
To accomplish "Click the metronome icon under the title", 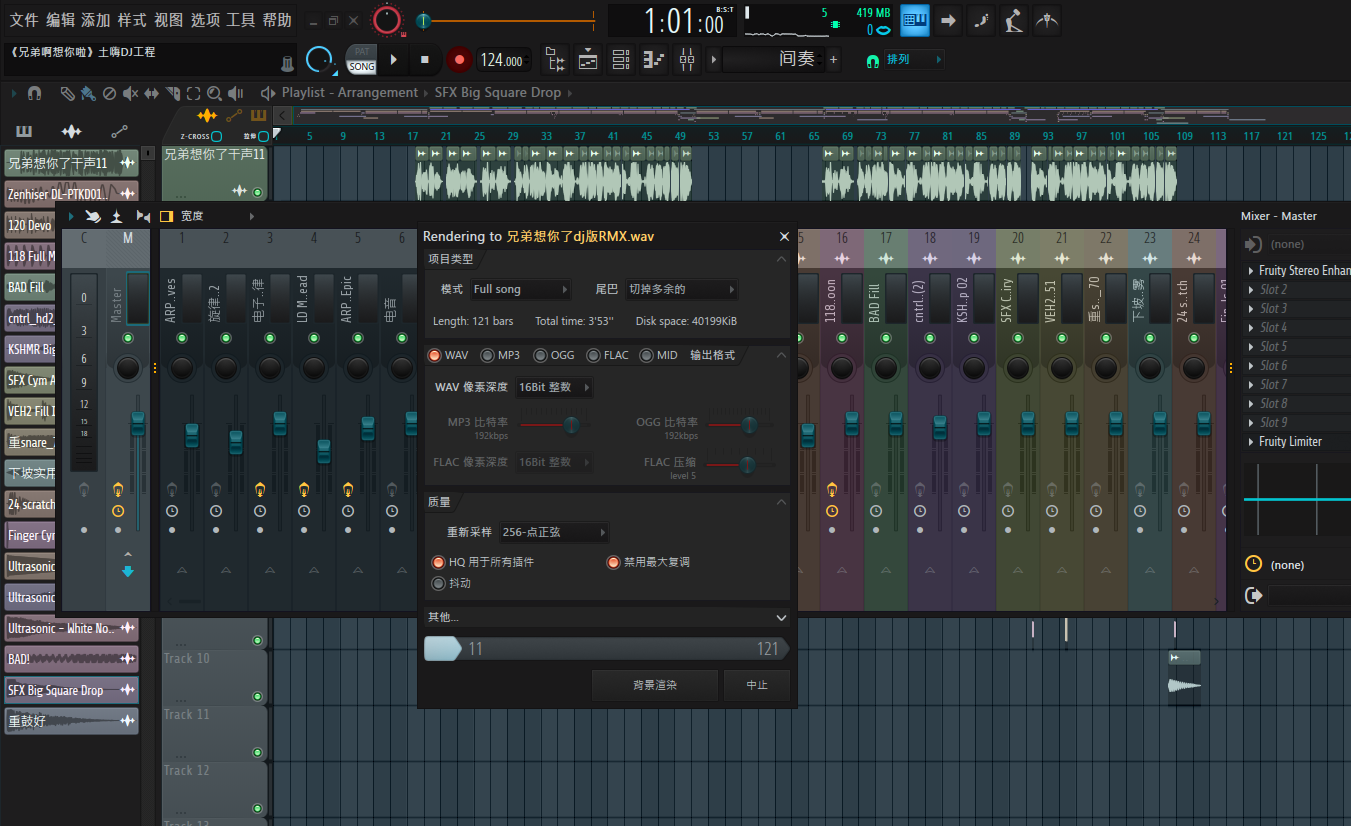I will pos(288,63).
